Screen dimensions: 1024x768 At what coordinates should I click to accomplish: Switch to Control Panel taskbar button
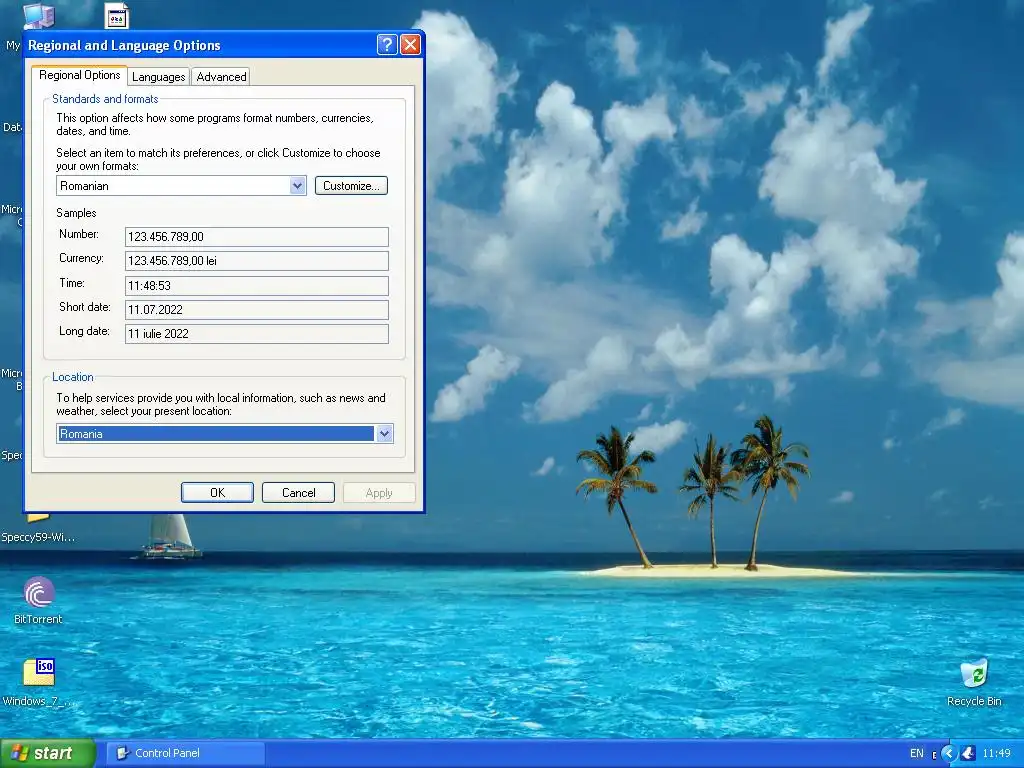point(186,754)
